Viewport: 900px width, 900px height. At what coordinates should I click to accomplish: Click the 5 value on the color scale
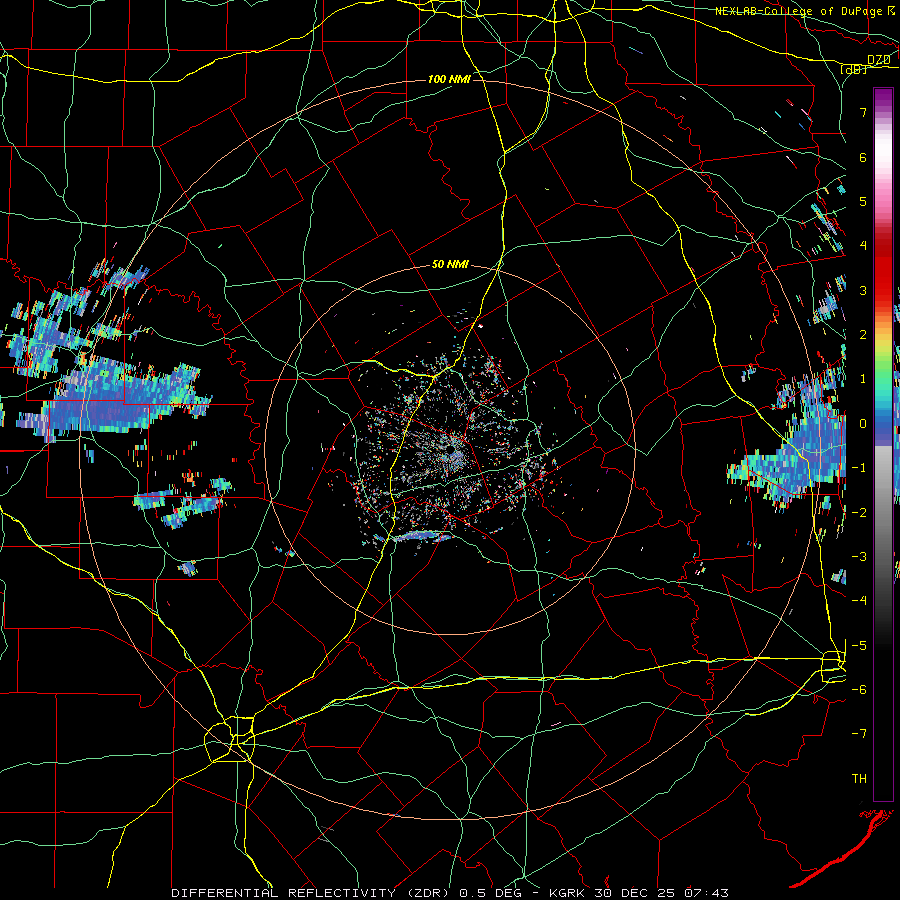tap(863, 201)
